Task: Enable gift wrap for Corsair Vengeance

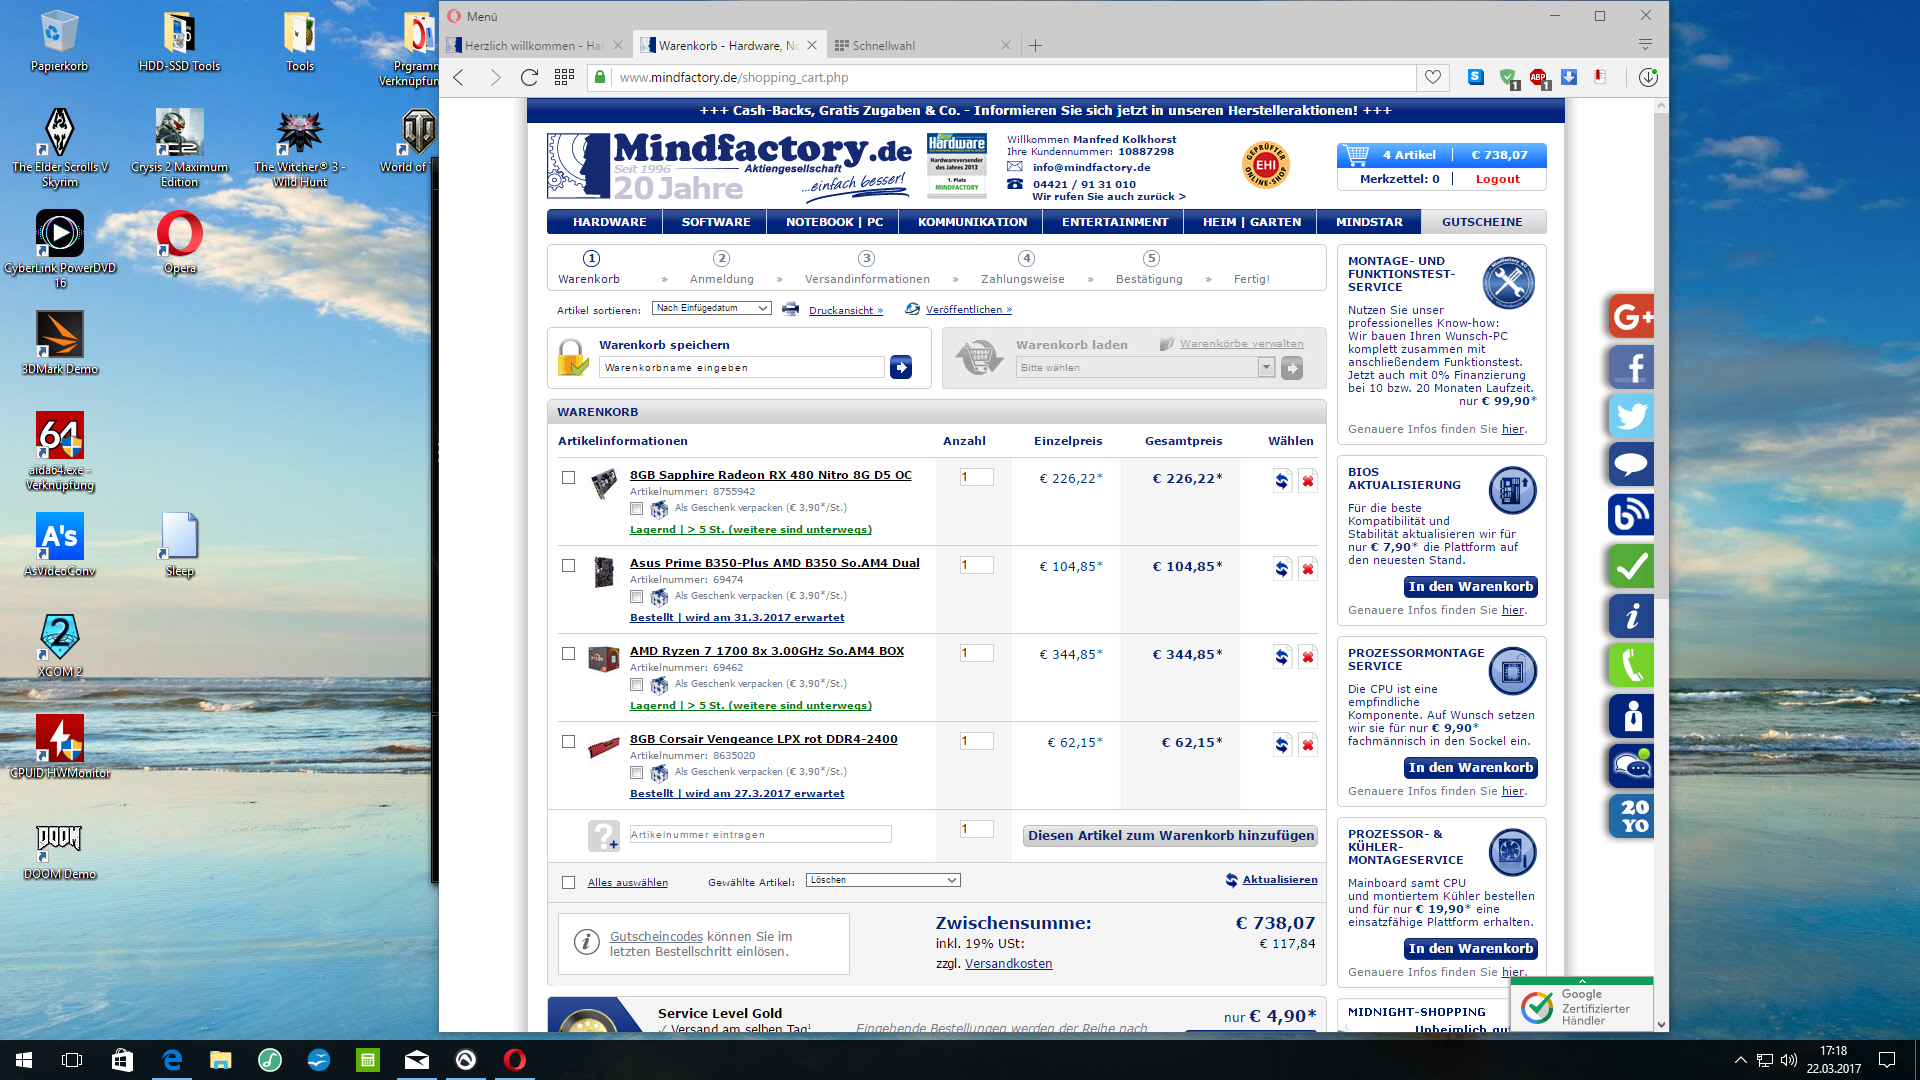Action: coord(636,772)
